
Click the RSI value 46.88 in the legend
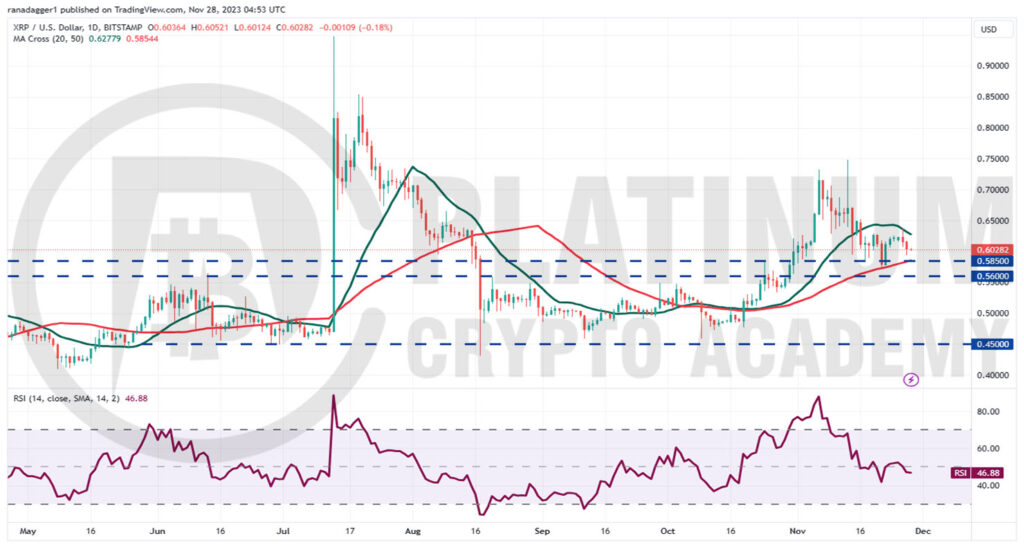(x=136, y=398)
